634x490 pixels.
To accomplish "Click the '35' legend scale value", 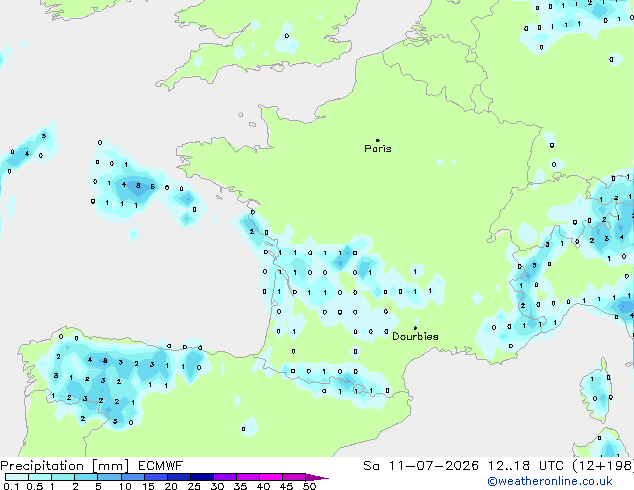I will [240, 486].
